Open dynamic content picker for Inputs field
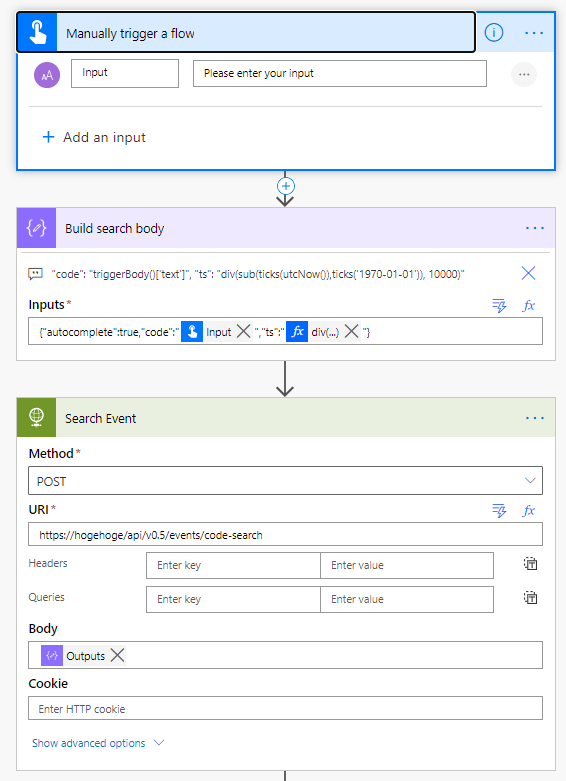This screenshot has height=781, width=566. 499,305
